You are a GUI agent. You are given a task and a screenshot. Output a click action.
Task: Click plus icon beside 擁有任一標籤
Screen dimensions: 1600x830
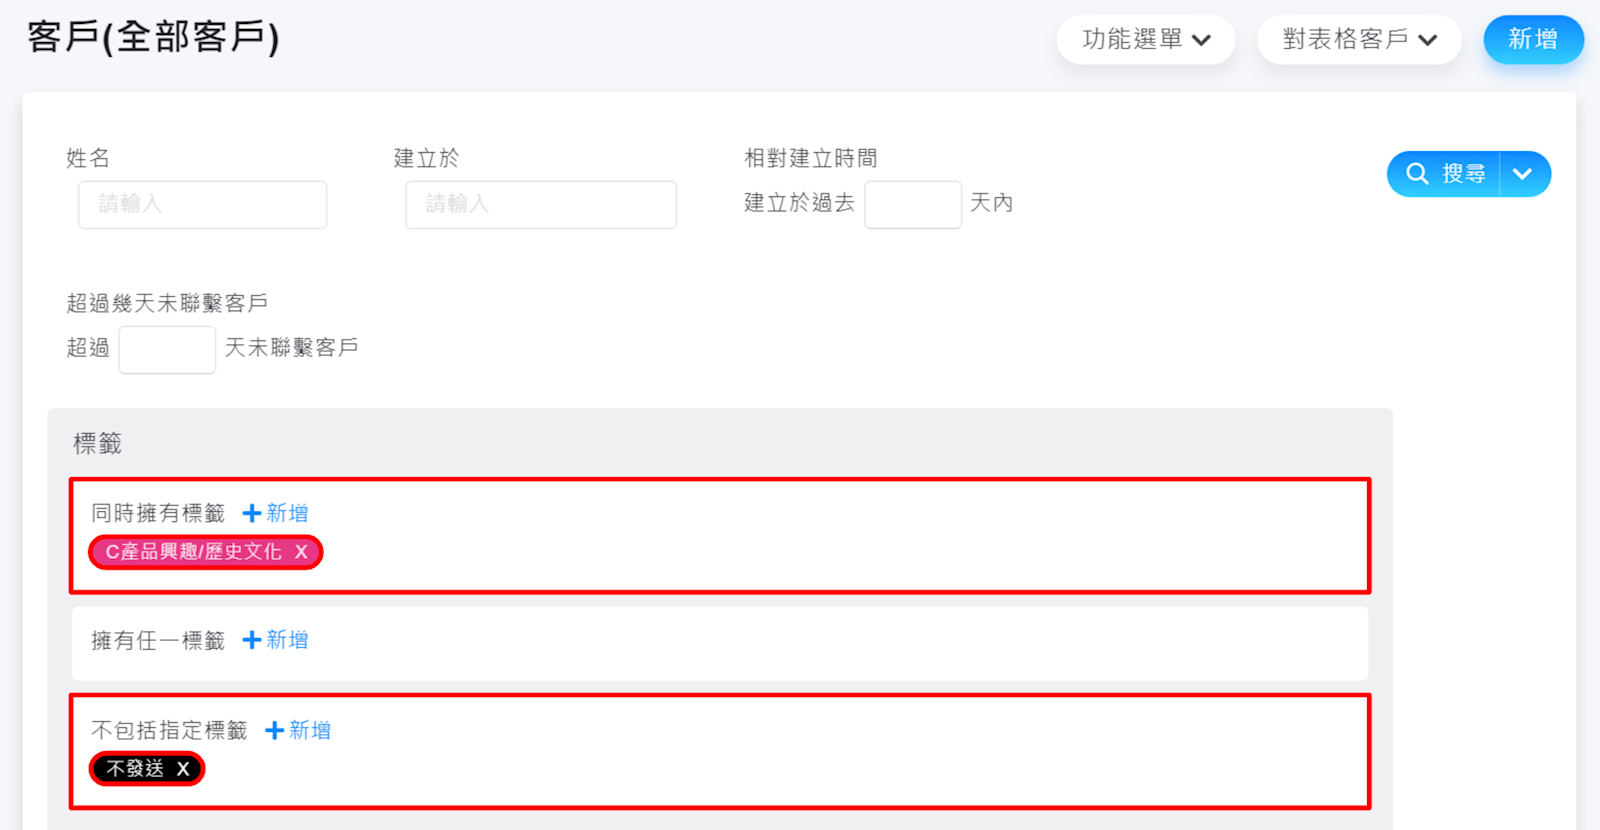point(252,640)
